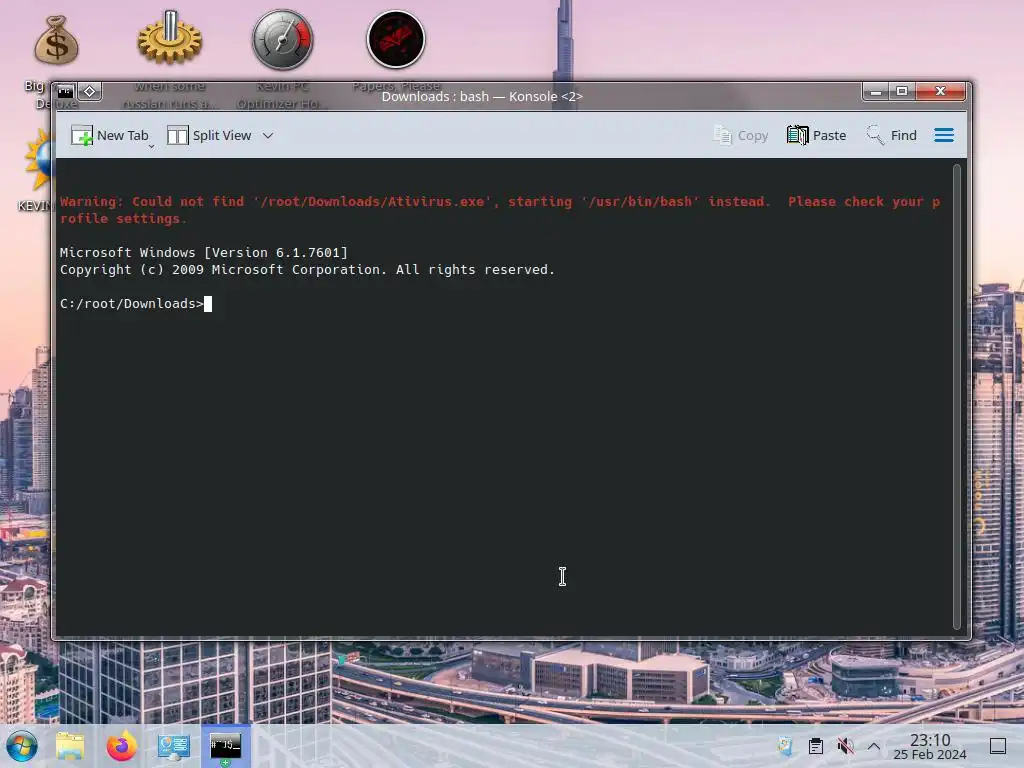Click the Konsole window menu icon
The height and width of the screenshot is (768, 1024).
65,91
